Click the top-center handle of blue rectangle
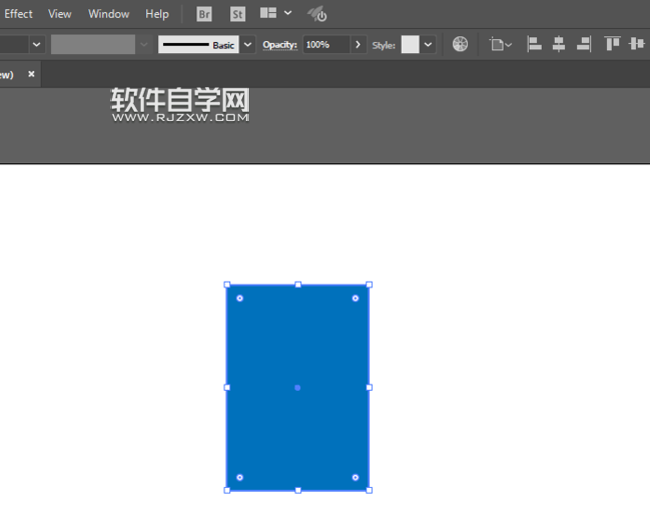 (298, 284)
